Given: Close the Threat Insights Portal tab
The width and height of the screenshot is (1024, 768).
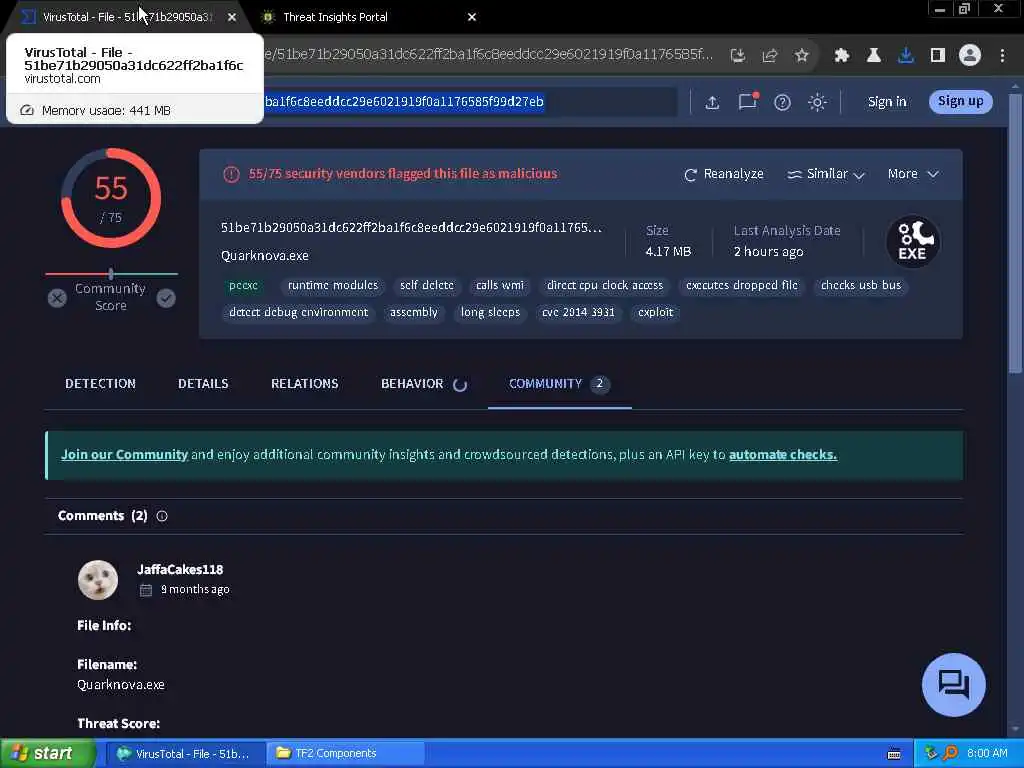Looking at the screenshot, I should 472,17.
